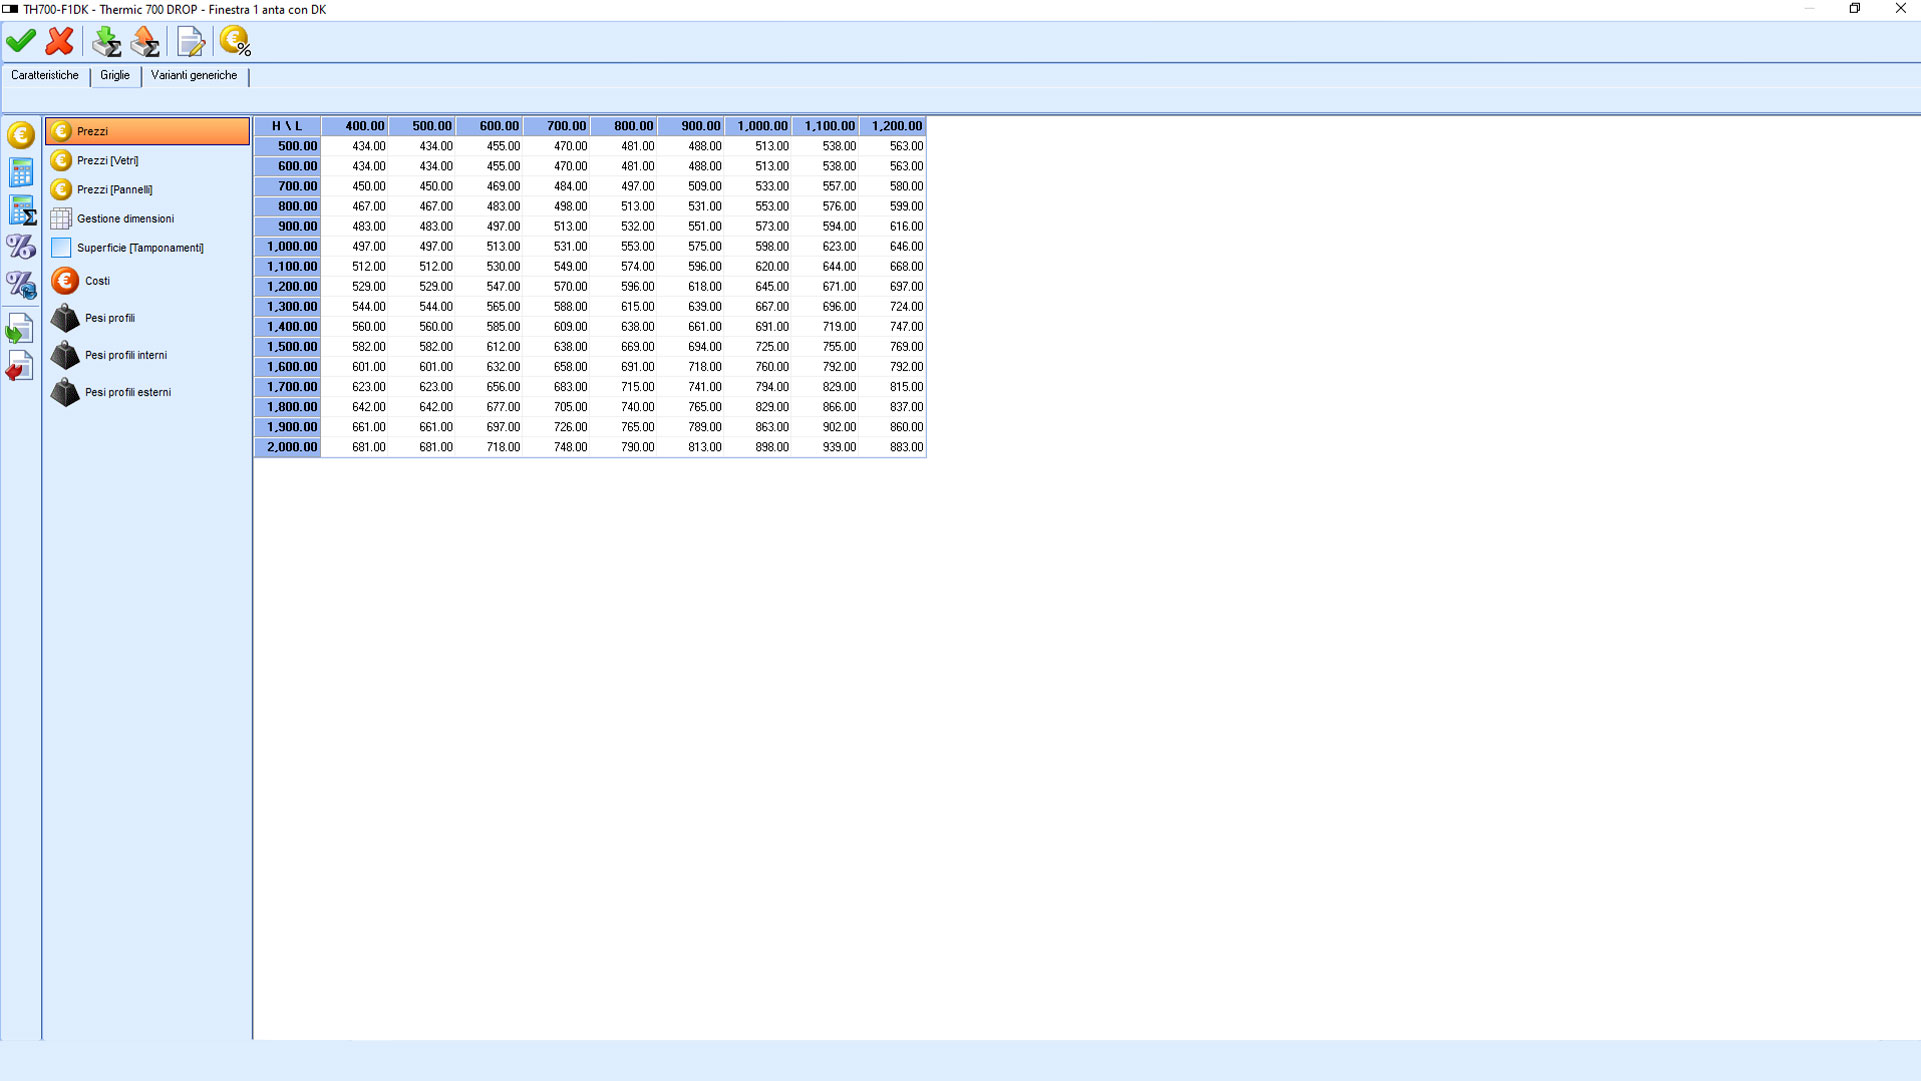Click the red X cancel icon

[x=60, y=41]
